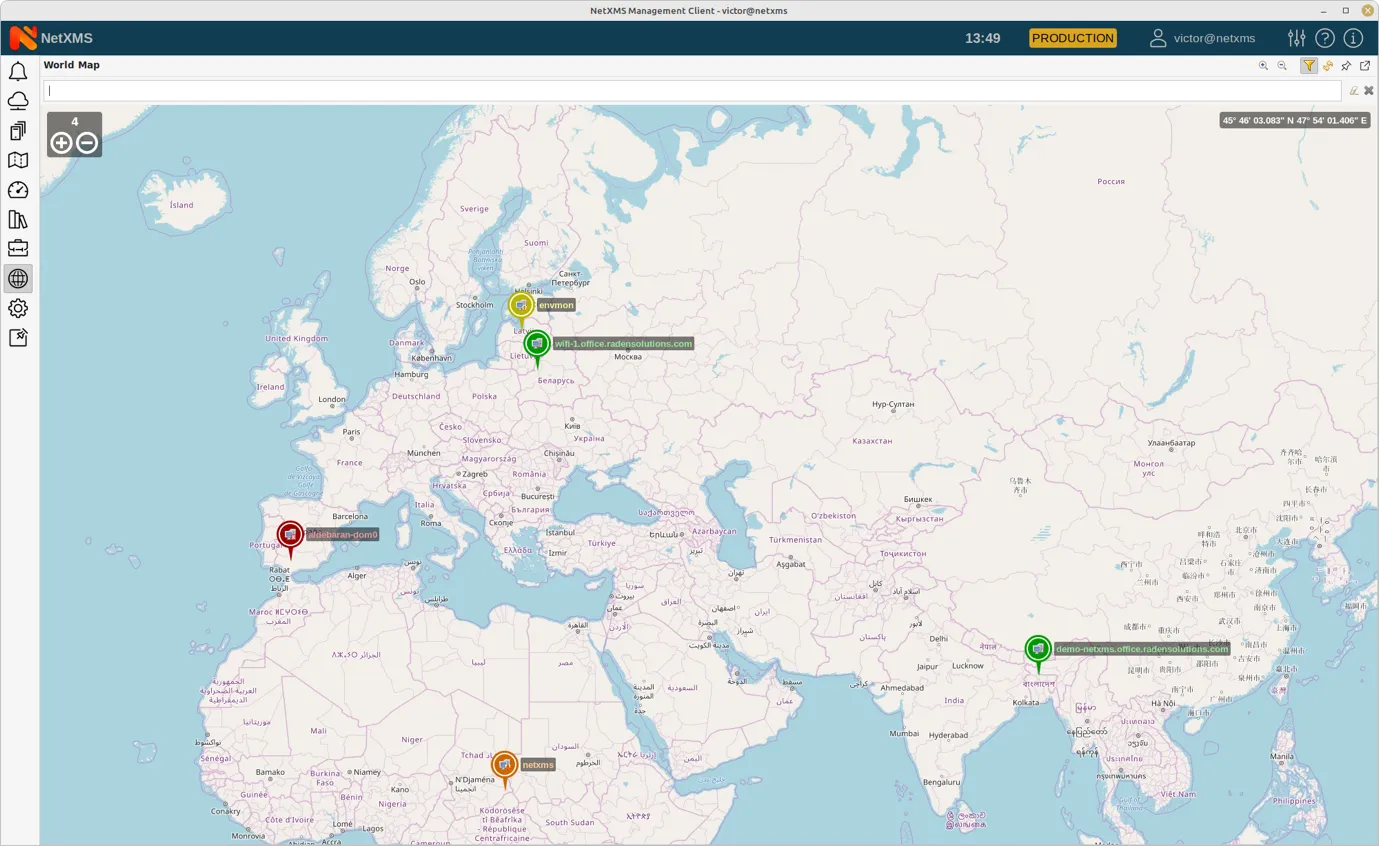Image resolution: width=1379 pixels, height=846 pixels.
Task: Close the filter bar with the X icon
Action: [1369, 90]
